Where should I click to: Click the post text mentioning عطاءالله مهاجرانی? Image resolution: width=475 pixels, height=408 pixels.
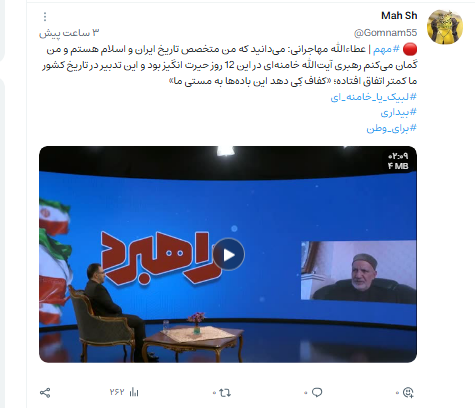point(229,65)
